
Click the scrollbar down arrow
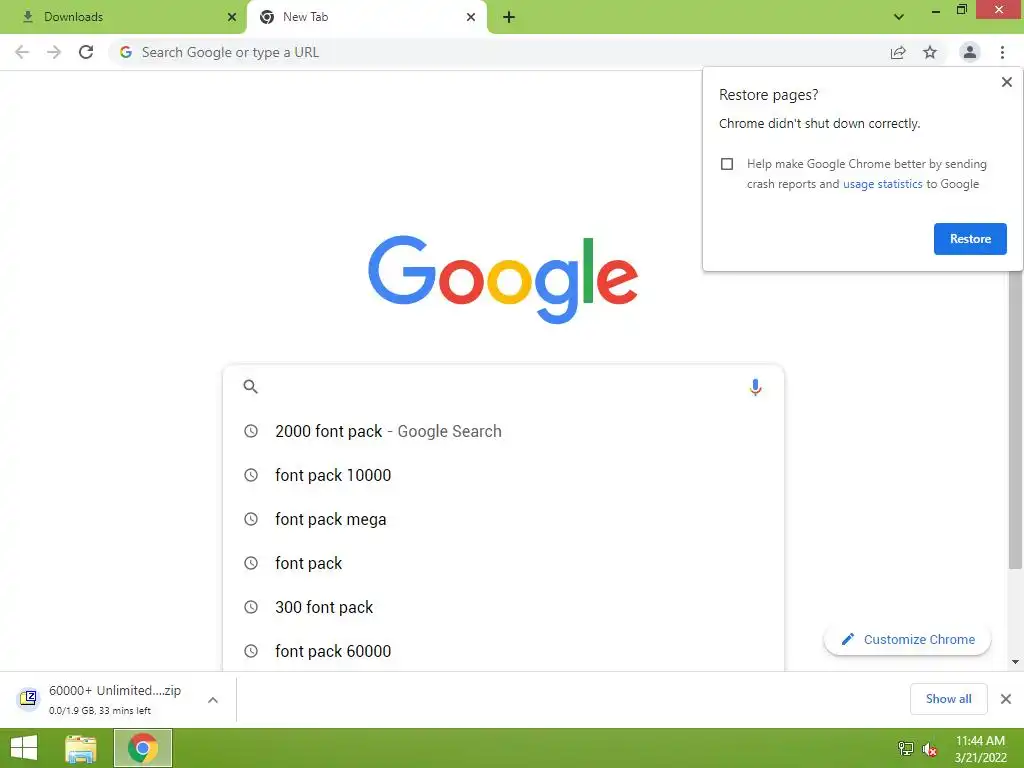[1015, 662]
